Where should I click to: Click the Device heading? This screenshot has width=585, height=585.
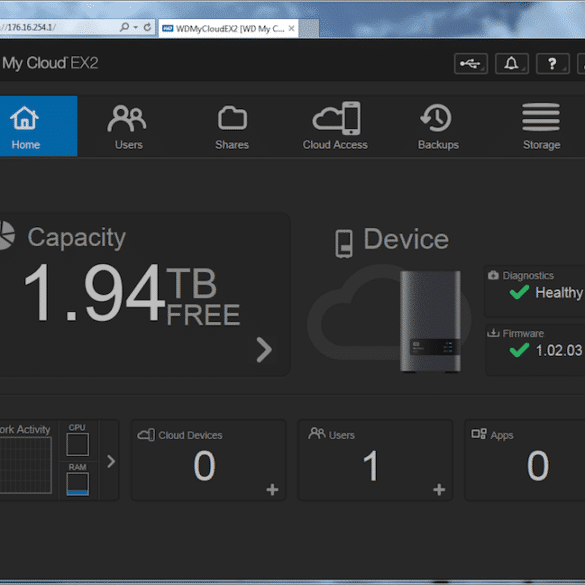(406, 239)
